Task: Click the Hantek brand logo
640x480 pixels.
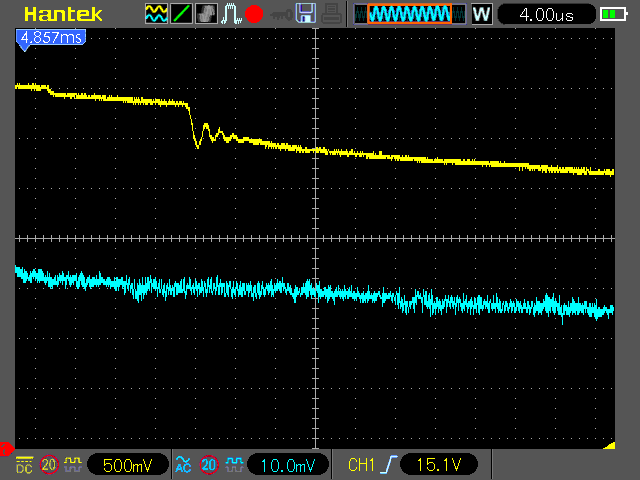Action: [x=63, y=14]
